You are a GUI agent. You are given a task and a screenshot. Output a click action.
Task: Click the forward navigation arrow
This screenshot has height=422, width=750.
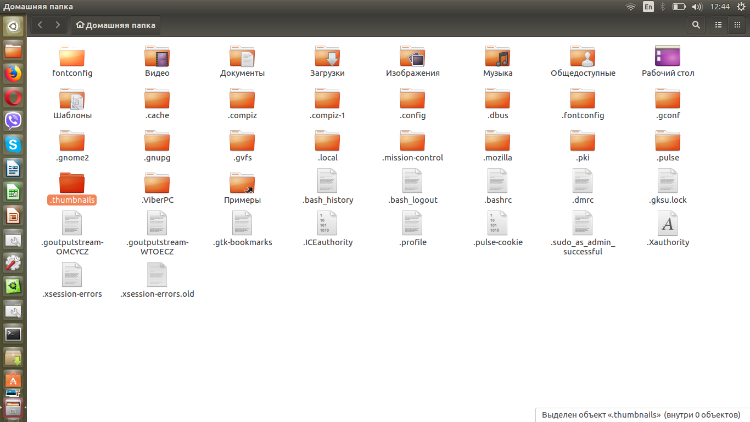point(57,24)
